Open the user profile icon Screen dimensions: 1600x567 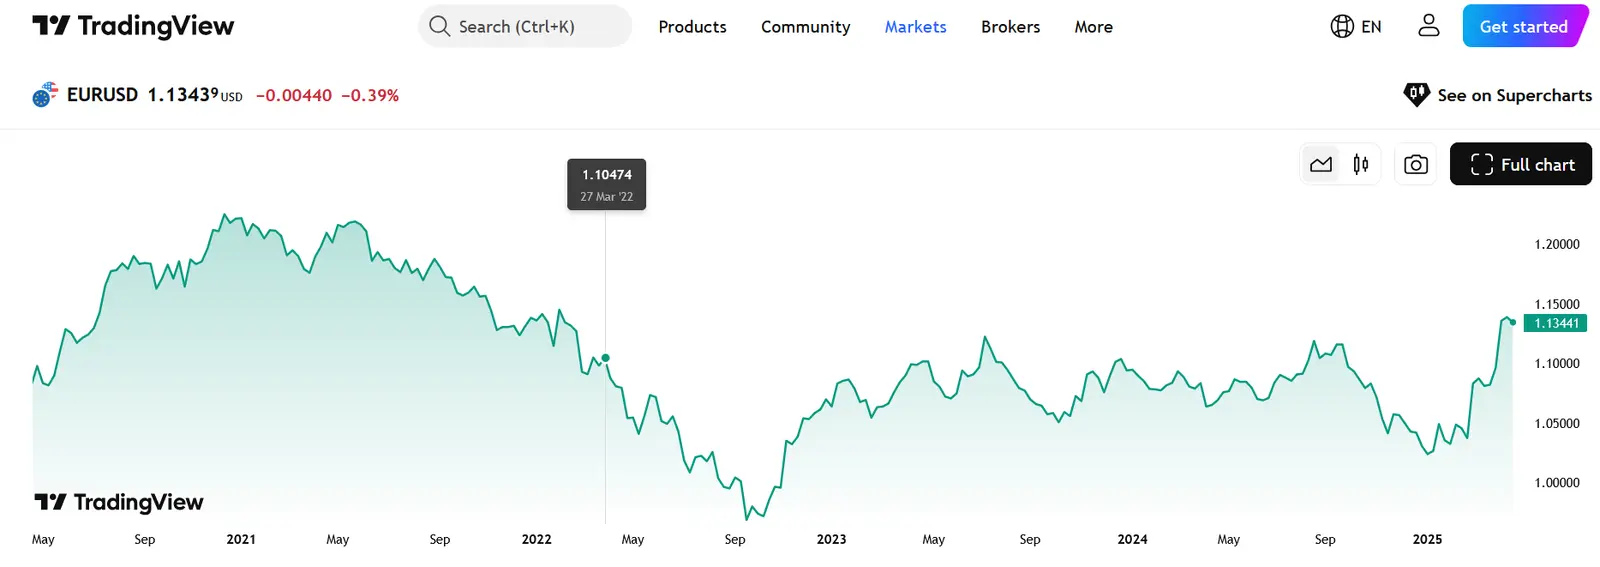pyautogui.click(x=1429, y=26)
